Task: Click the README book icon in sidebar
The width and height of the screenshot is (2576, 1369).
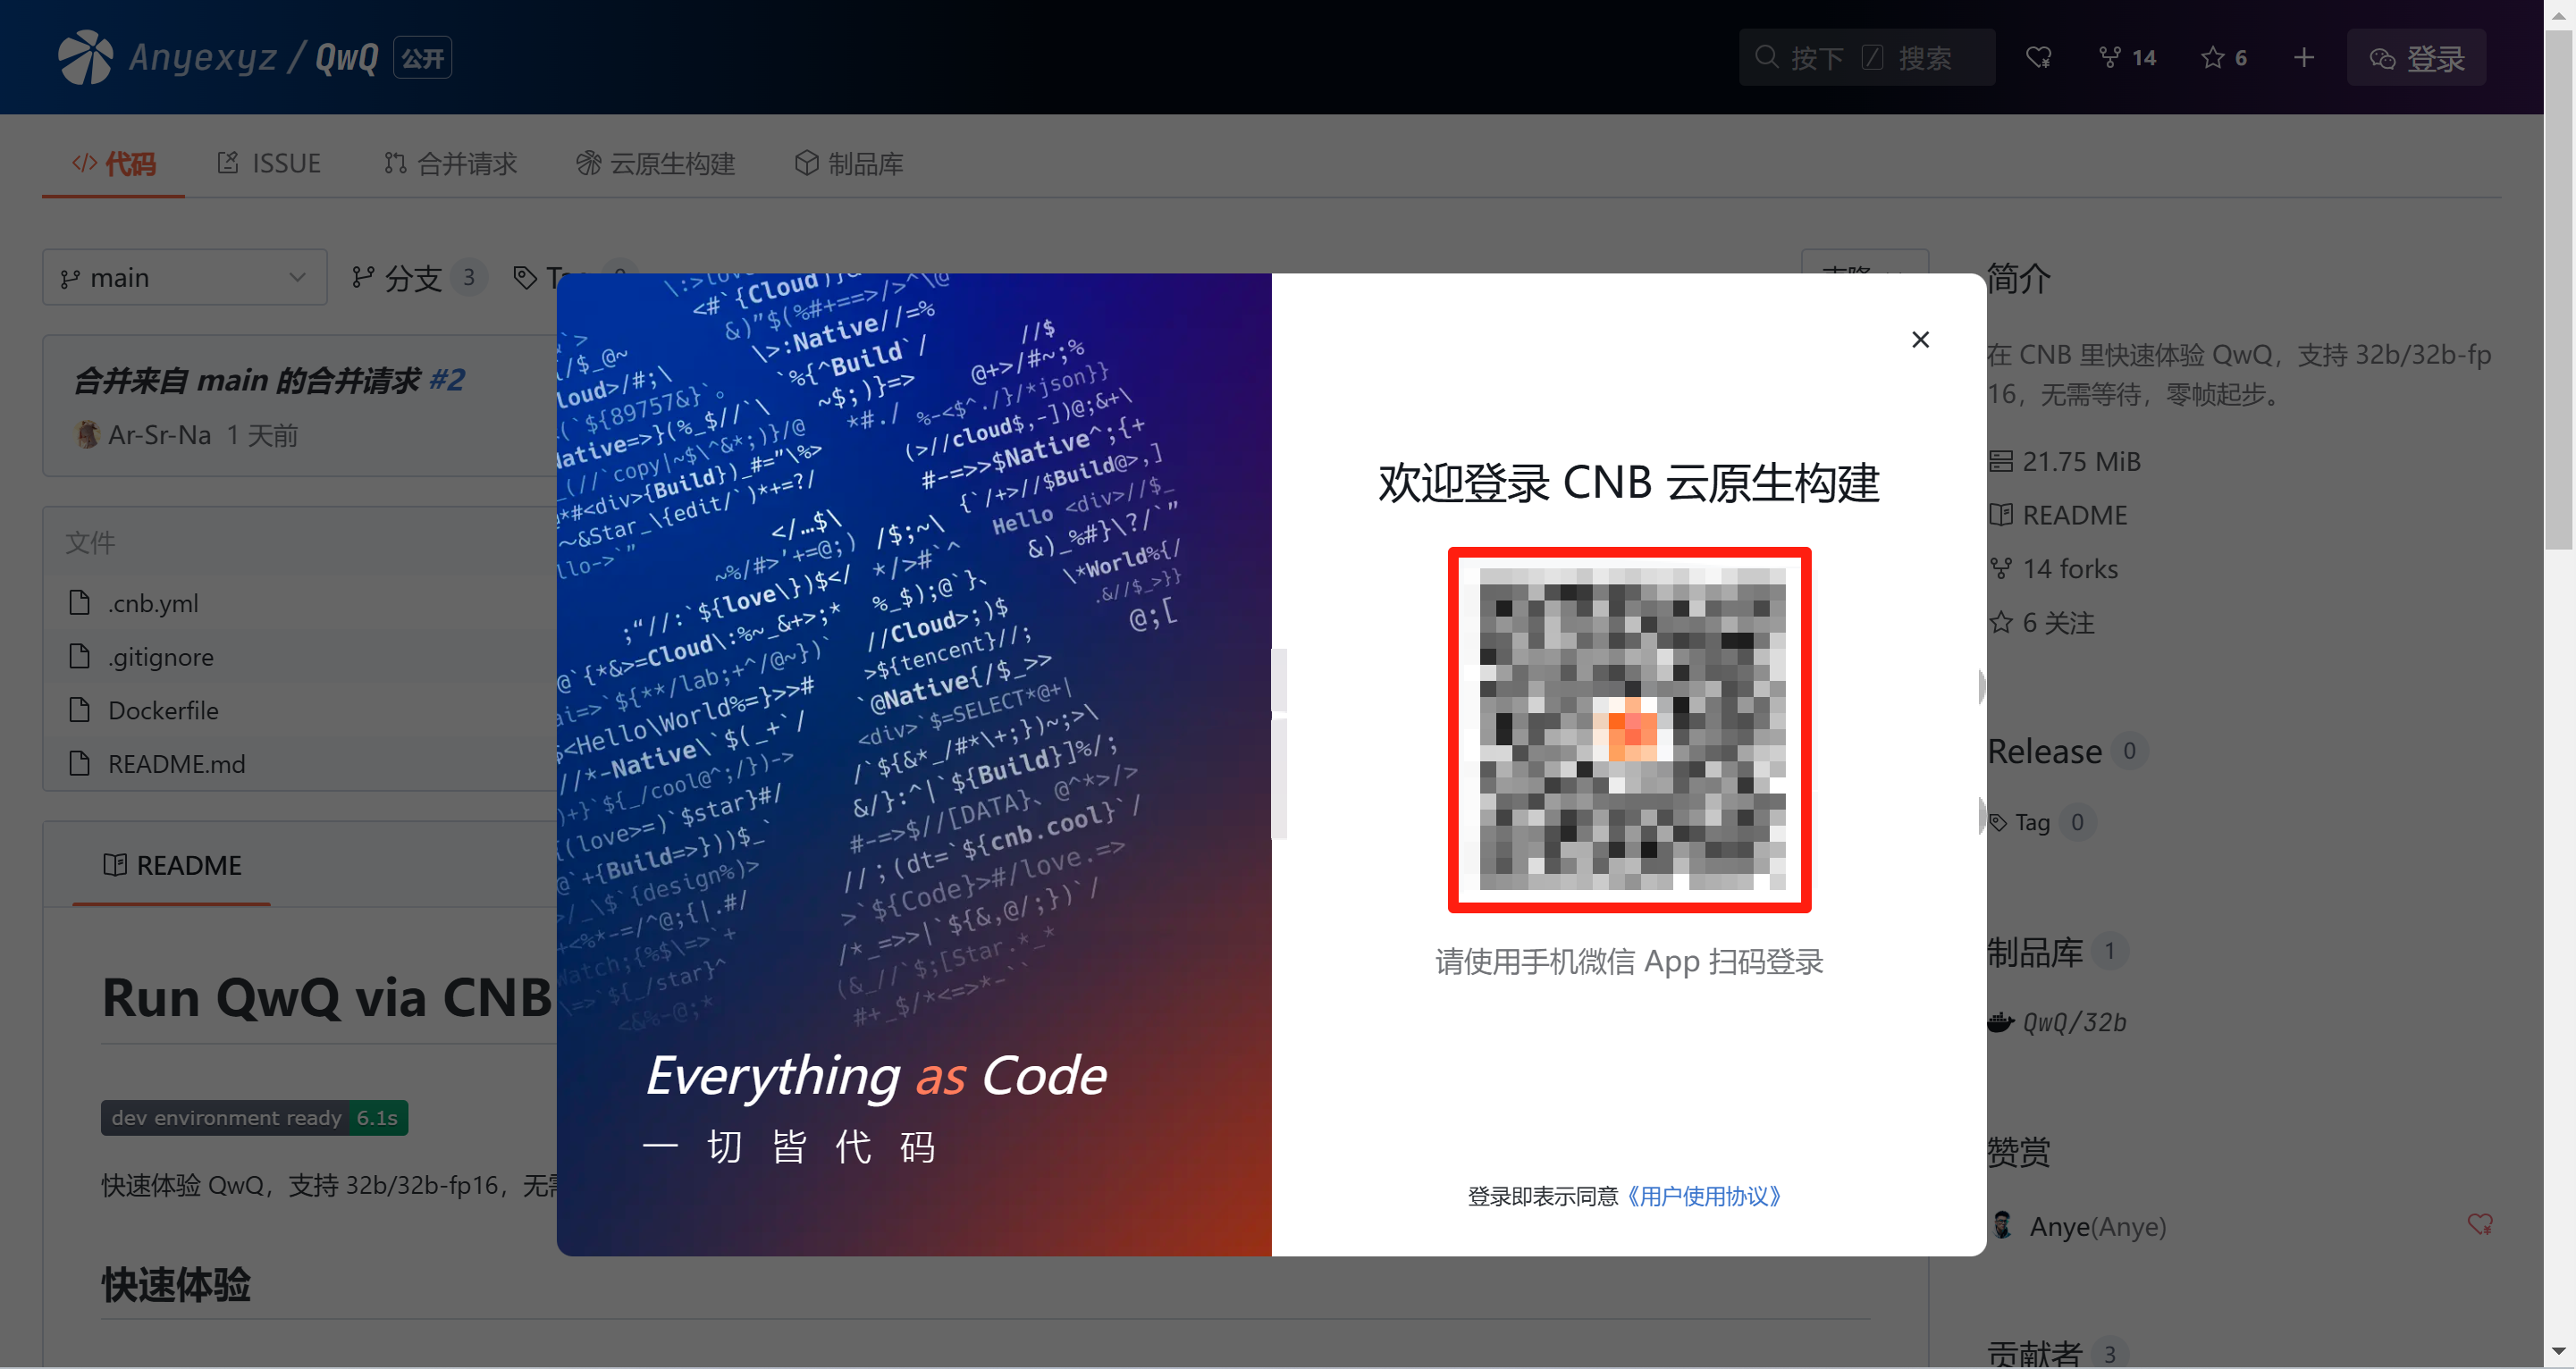Action: 2000,515
